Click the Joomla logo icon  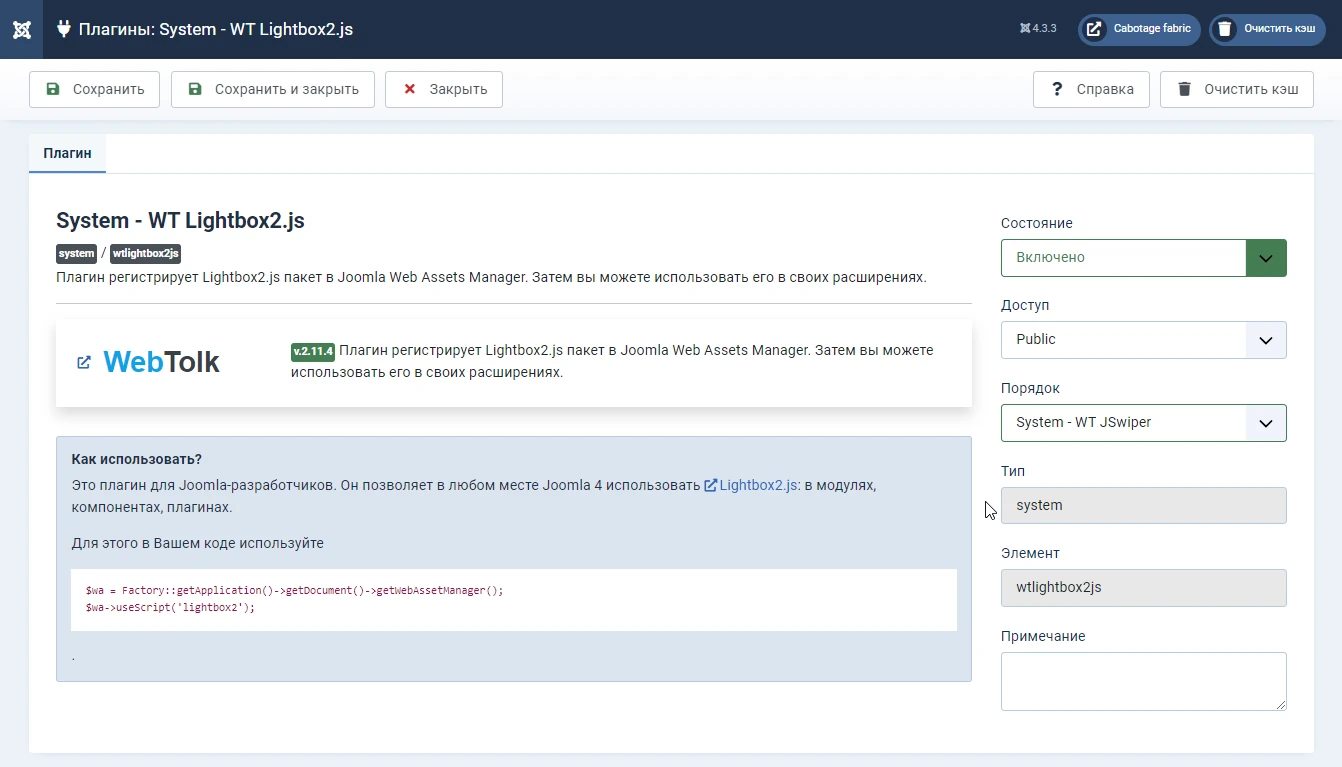tap(21, 29)
